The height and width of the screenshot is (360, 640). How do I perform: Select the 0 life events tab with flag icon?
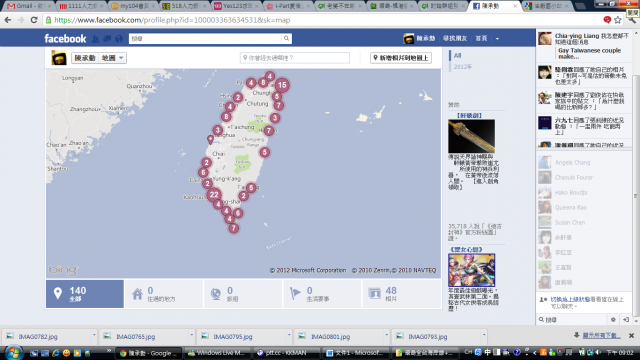(322, 294)
